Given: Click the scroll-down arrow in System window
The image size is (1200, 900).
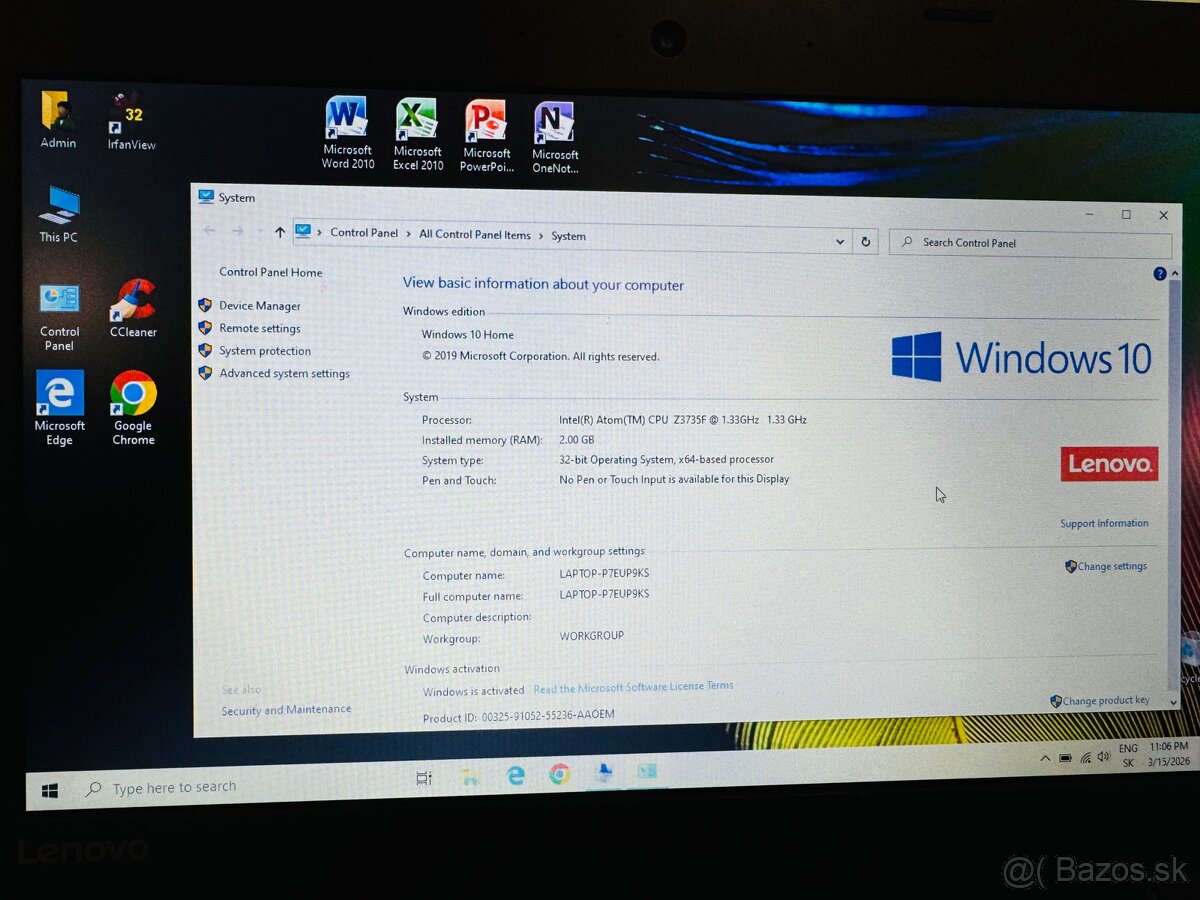Looking at the screenshot, I should (1172, 702).
